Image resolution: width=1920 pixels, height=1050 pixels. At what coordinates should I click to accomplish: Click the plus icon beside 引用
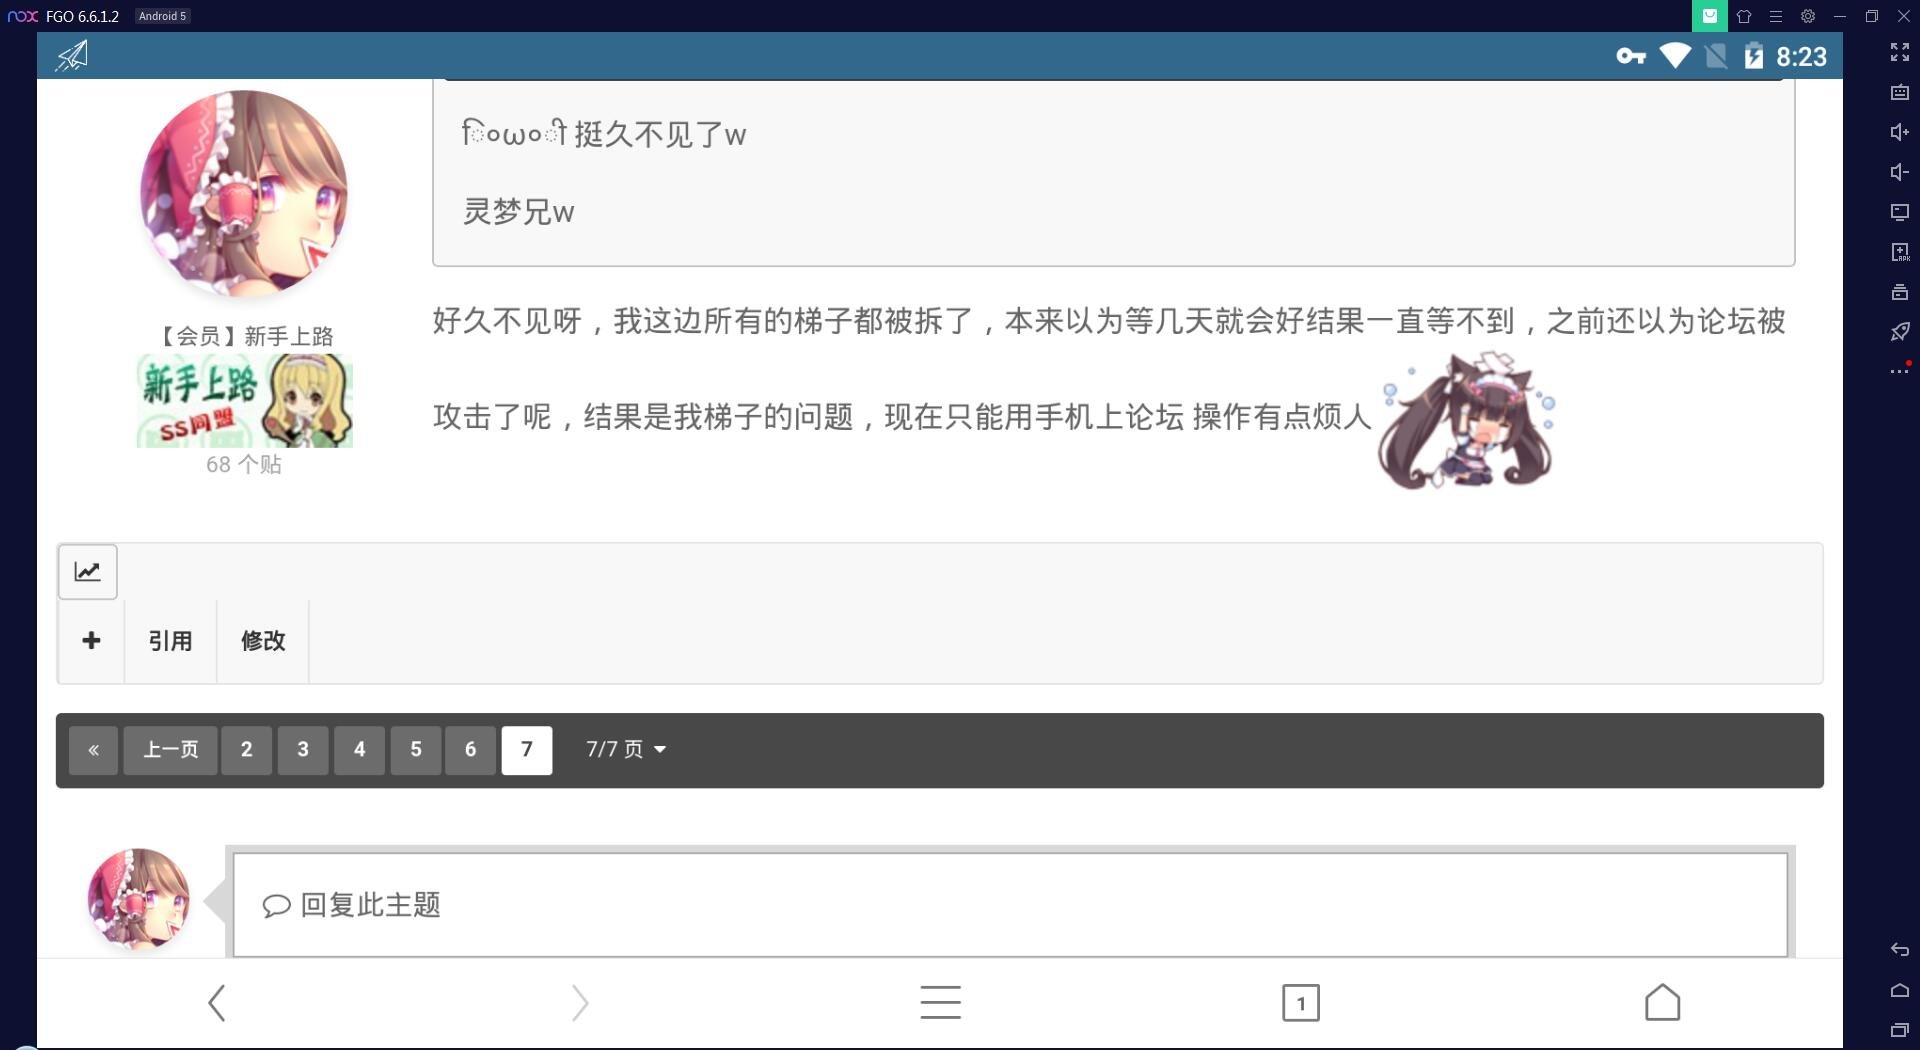pyautogui.click(x=91, y=641)
